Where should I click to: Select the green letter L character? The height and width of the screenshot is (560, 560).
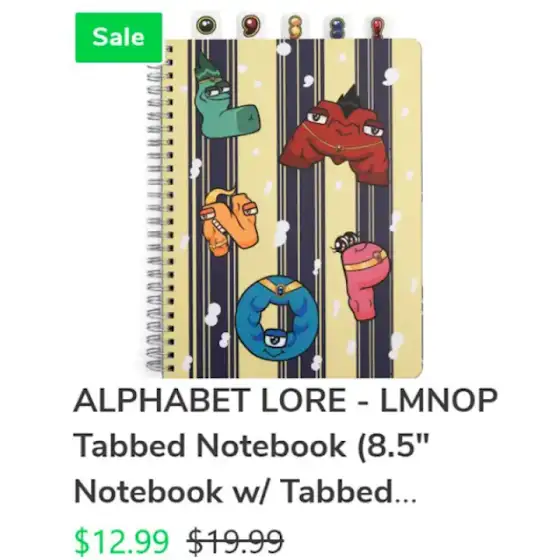click(x=224, y=96)
